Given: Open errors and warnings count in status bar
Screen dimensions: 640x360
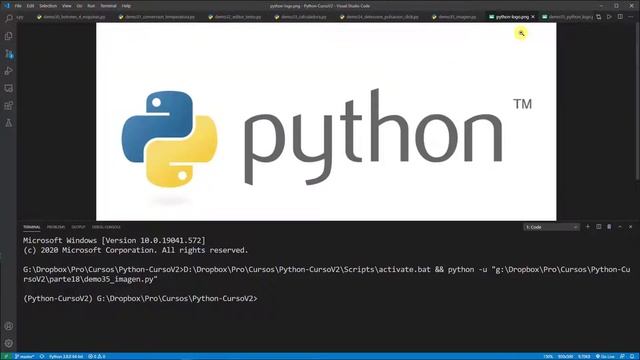Looking at the screenshot, I should pyautogui.click(x=97, y=356).
